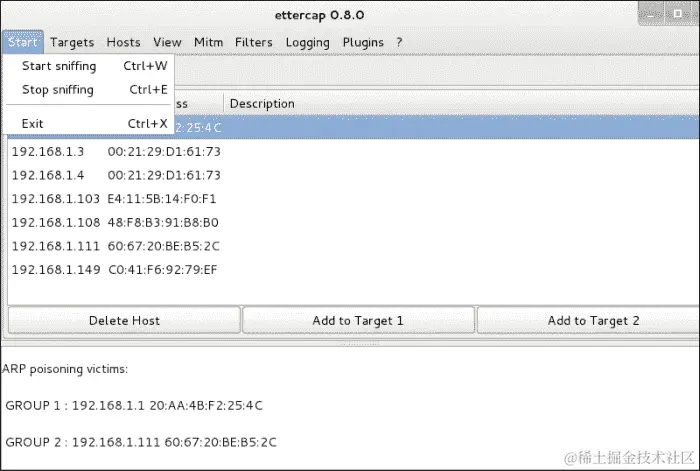Click MAC address 60:67:20:BE:B5:2C in host list
This screenshot has height=471, width=700.
pyautogui.click(x=163, y=246)
